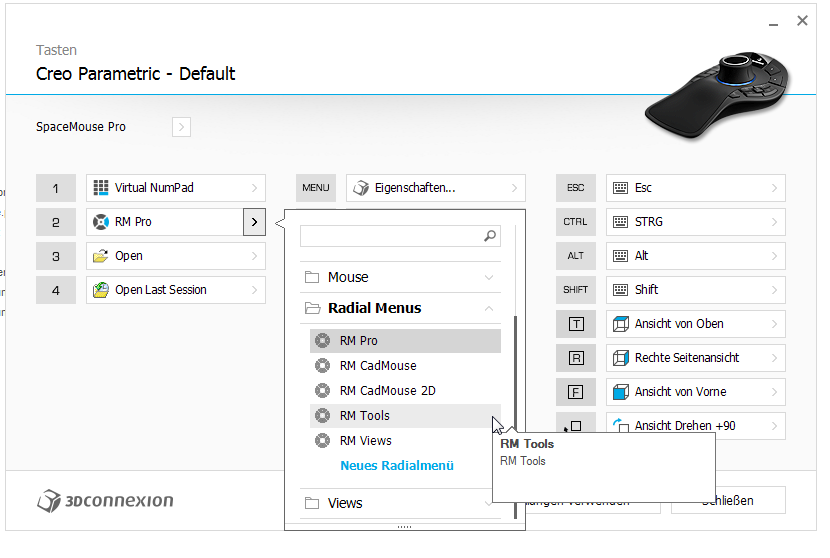Minimize the Tasten window
The image size is (830, 558).
pyautogui.click(x=773, y=22)
